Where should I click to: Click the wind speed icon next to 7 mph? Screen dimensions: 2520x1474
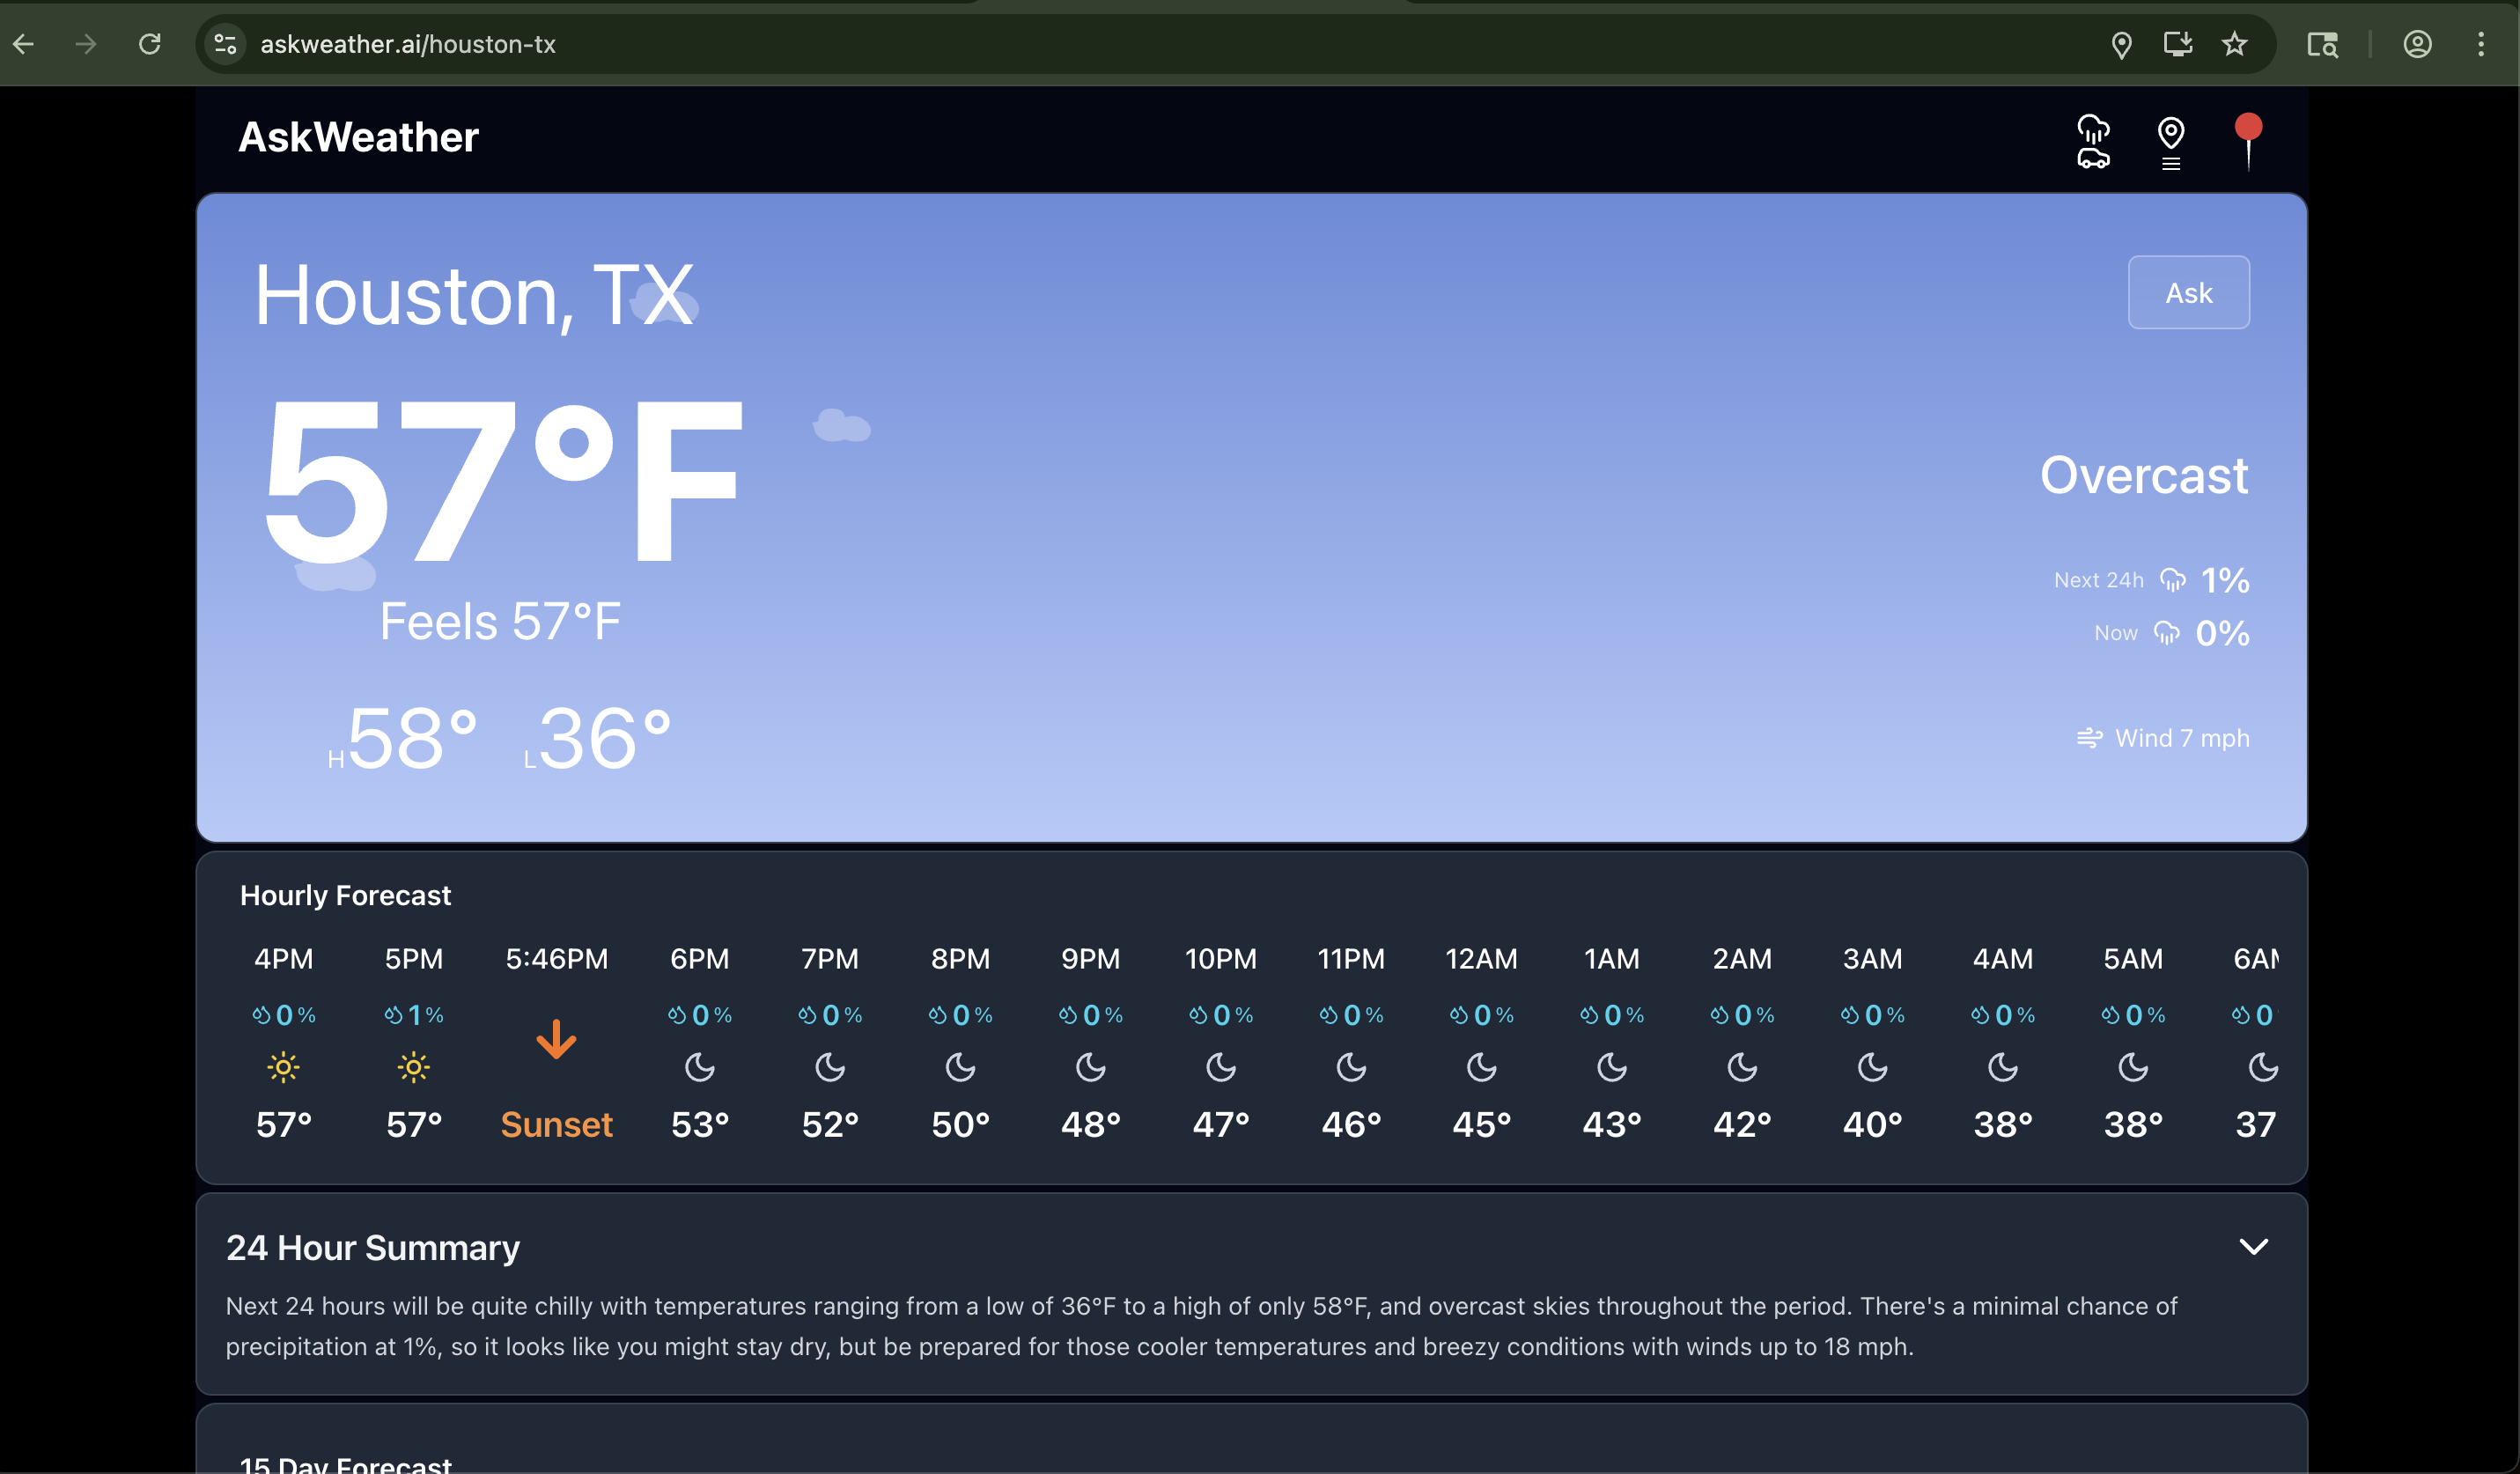[2091, 738]
